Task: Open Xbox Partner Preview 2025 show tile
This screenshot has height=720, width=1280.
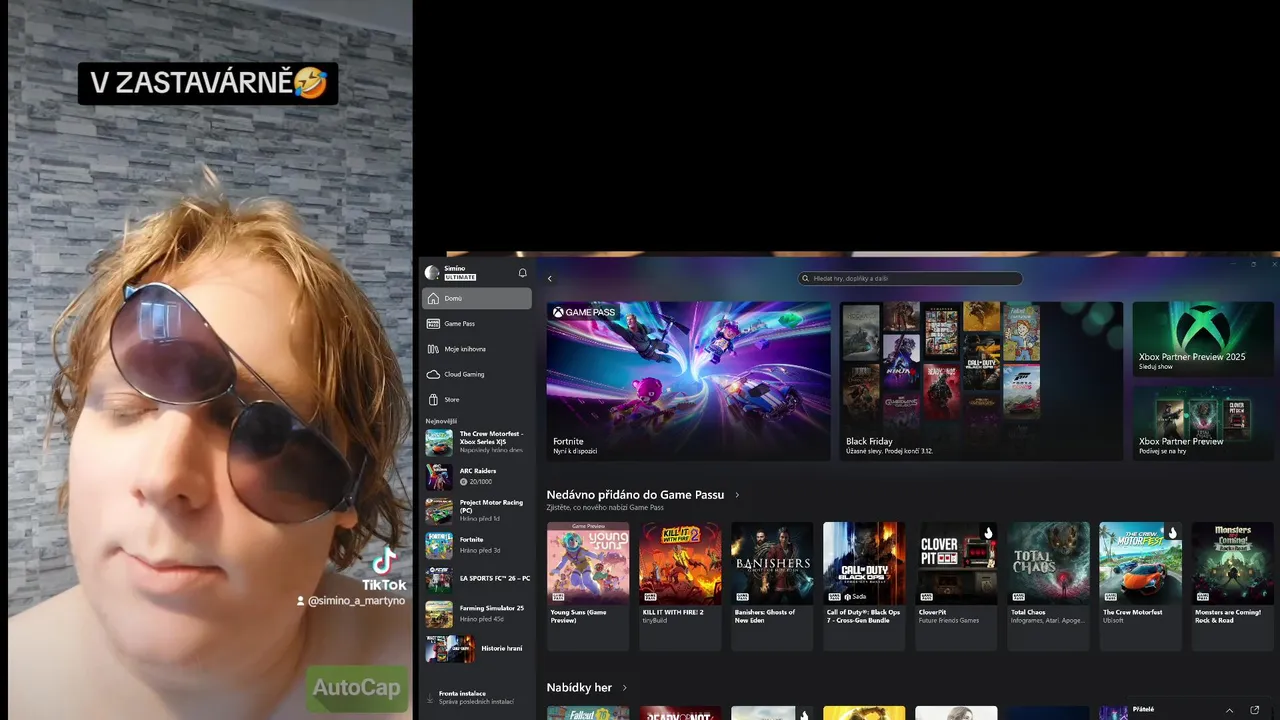Action: pos(1203,339)
